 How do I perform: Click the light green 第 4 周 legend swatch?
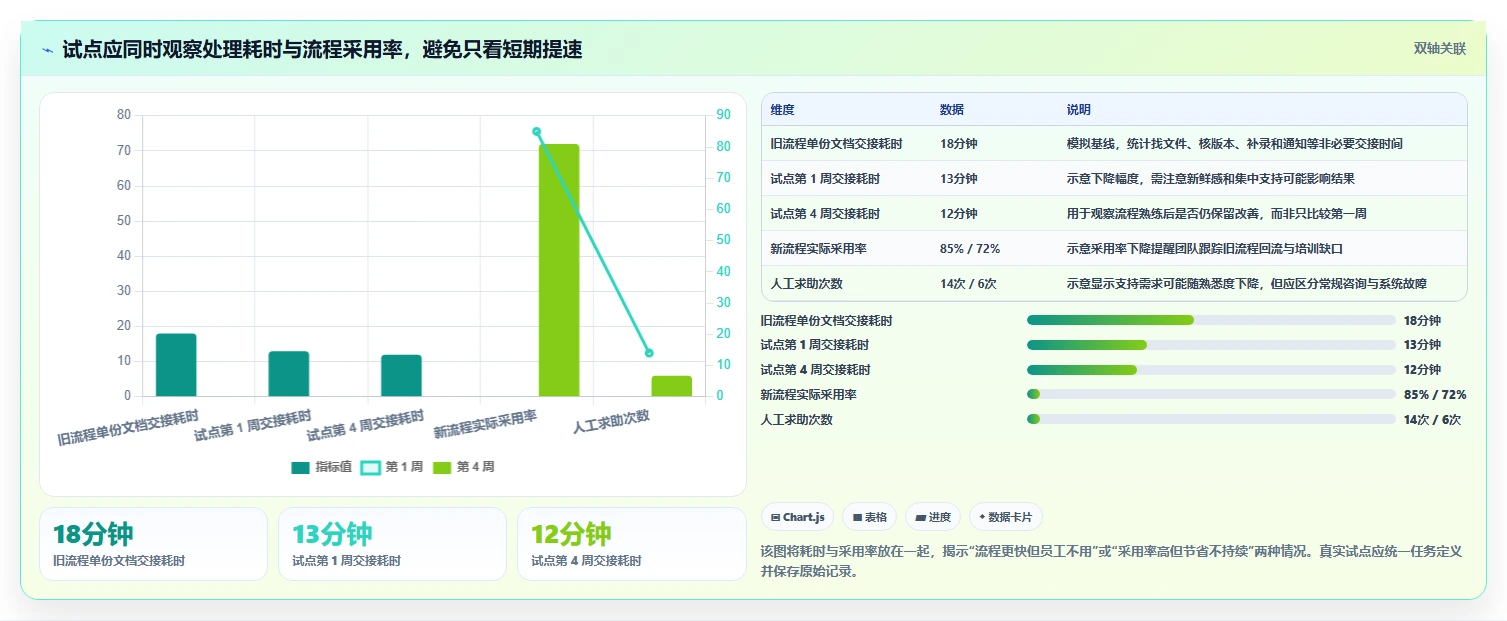coord(442,468)
